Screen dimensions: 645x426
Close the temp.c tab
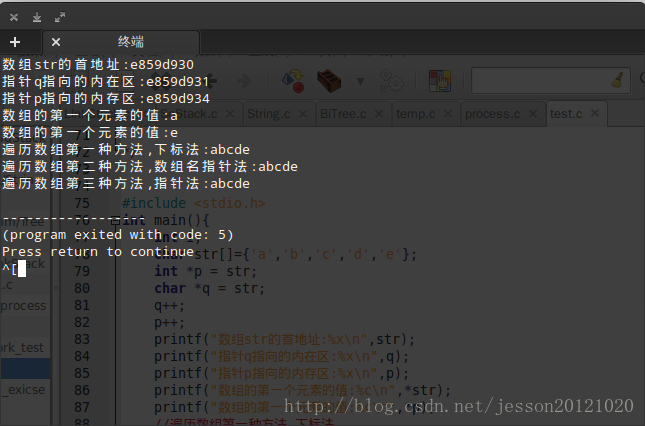448,113
